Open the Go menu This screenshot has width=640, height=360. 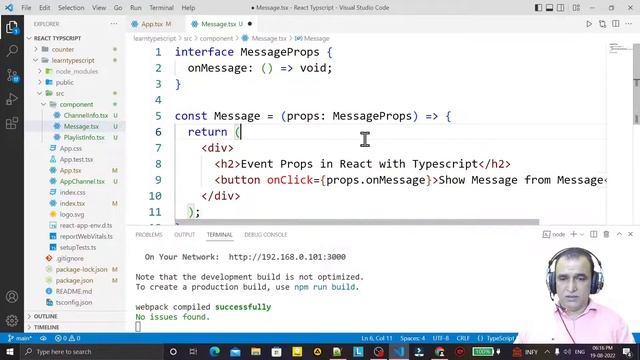point(118,8)
